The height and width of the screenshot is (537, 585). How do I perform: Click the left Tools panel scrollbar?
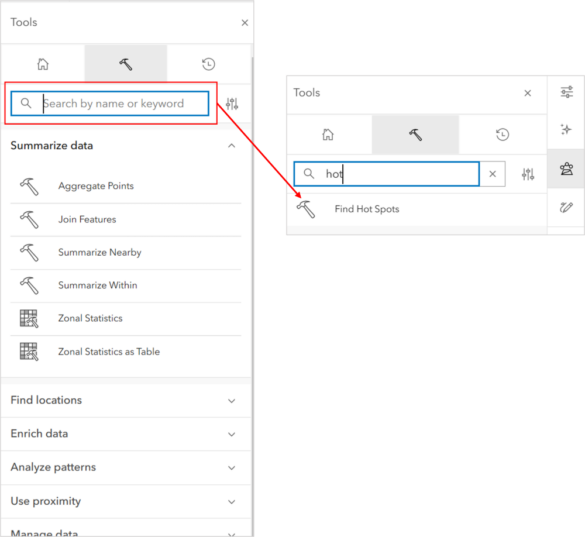(252, 297)
